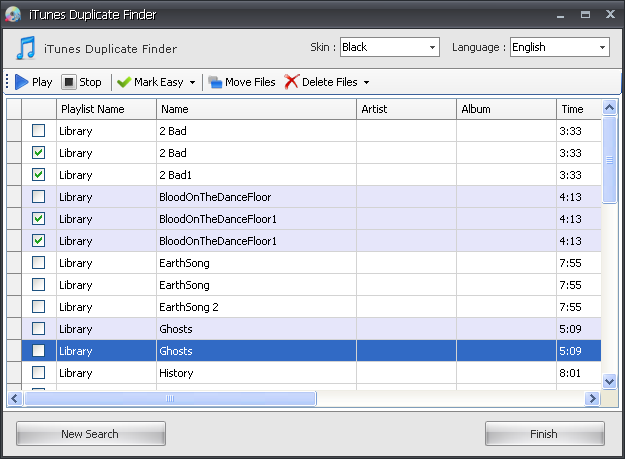Click the Finish button

click(544, 434)
